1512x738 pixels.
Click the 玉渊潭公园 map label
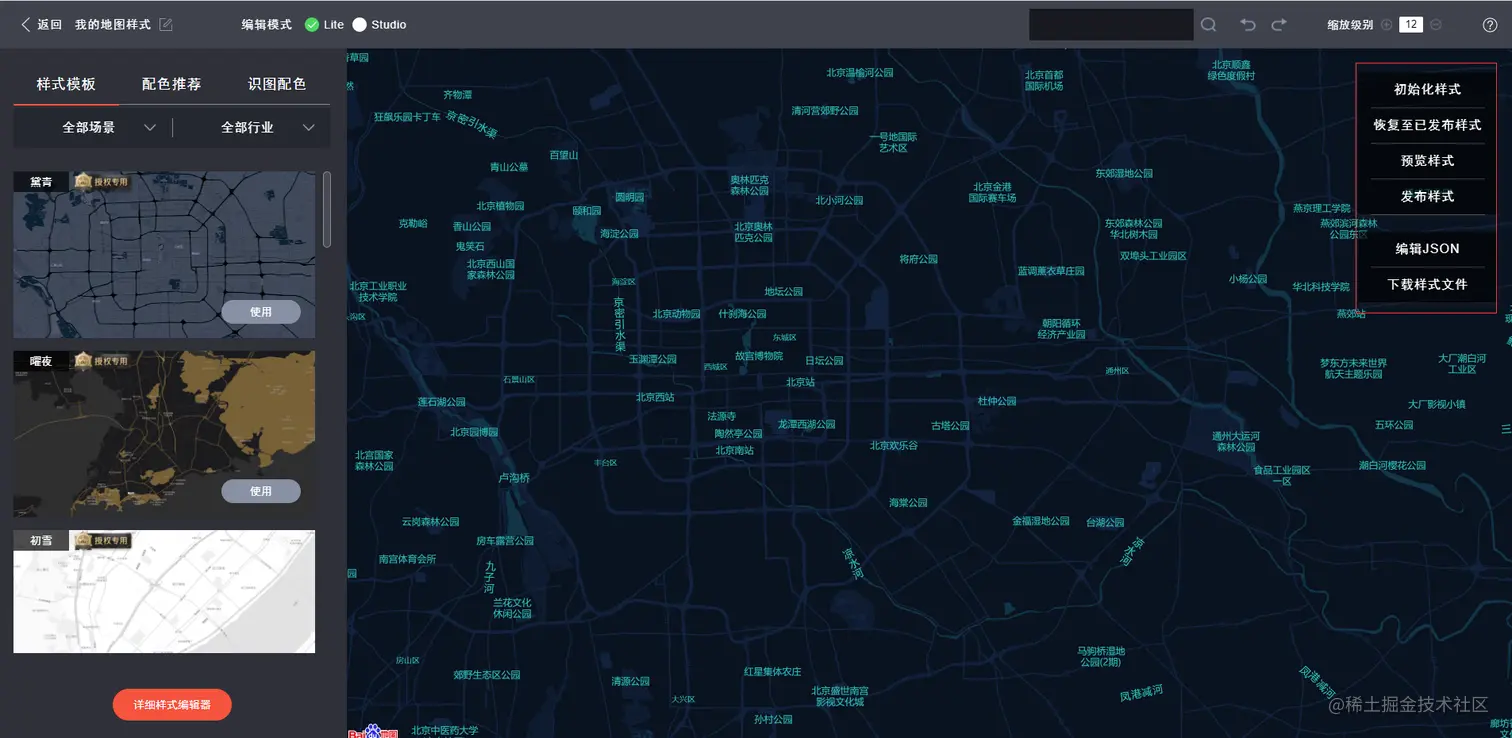(653, 359)
